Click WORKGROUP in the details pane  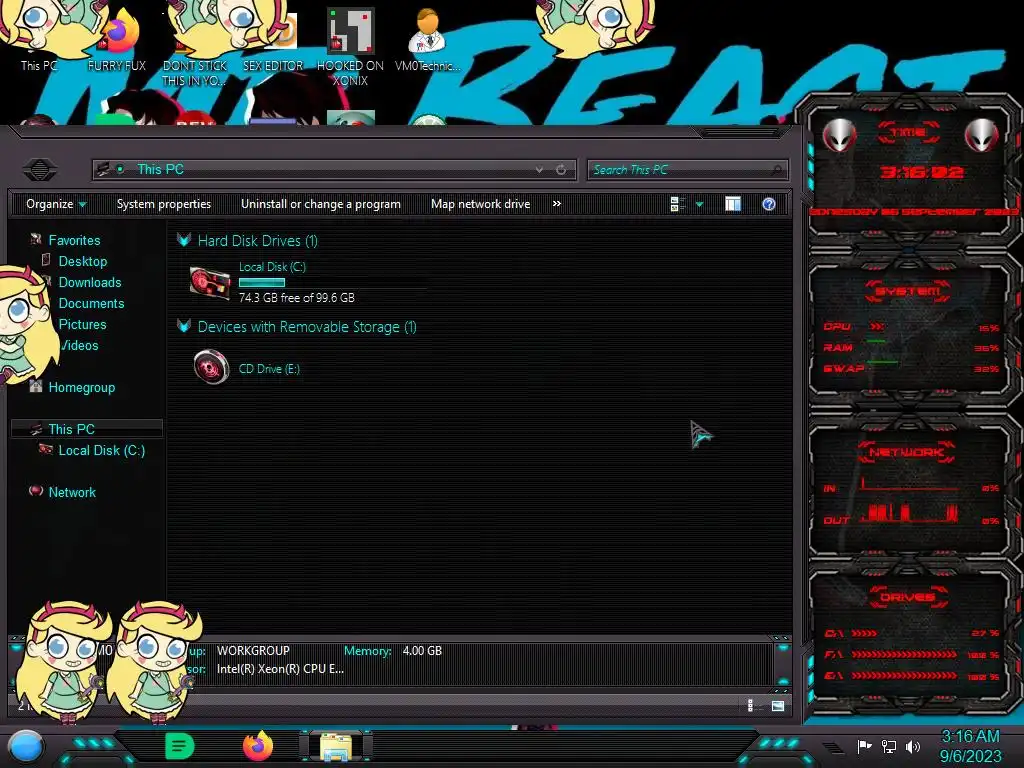[253, 651]
